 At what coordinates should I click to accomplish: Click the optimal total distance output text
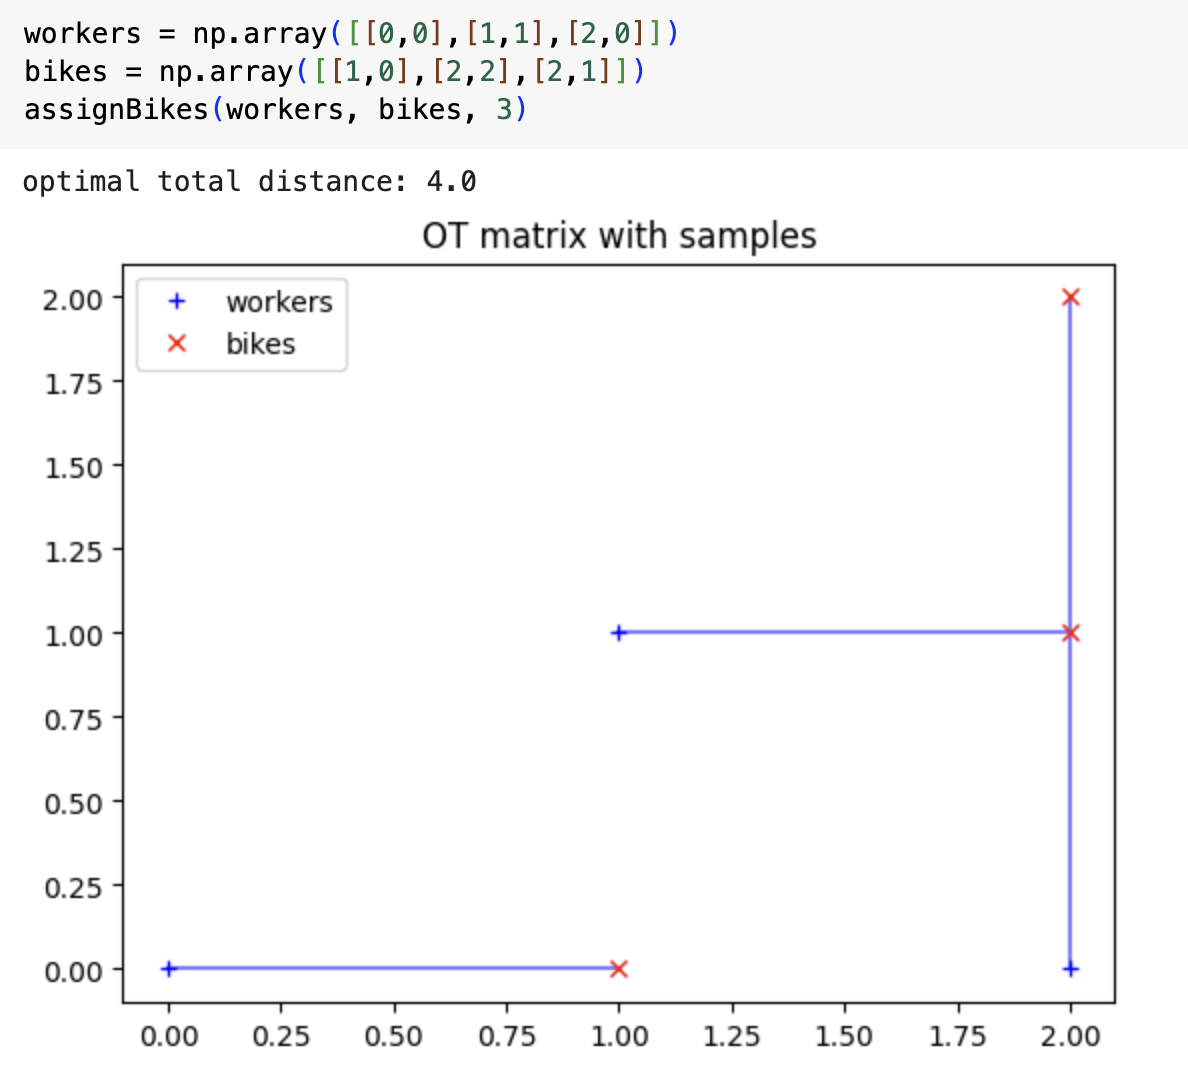[248, 181]
